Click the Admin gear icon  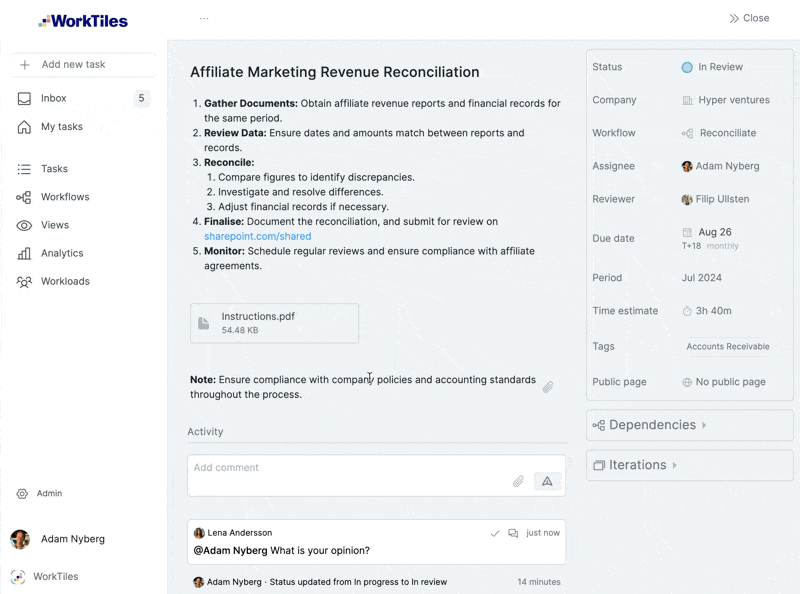tap(22, 493)
